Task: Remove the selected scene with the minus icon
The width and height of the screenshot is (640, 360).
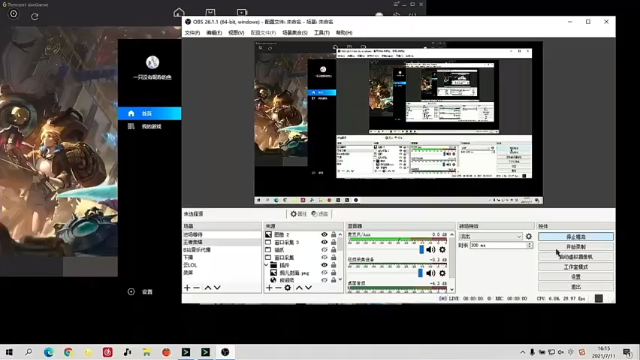Action: (196, 288)
